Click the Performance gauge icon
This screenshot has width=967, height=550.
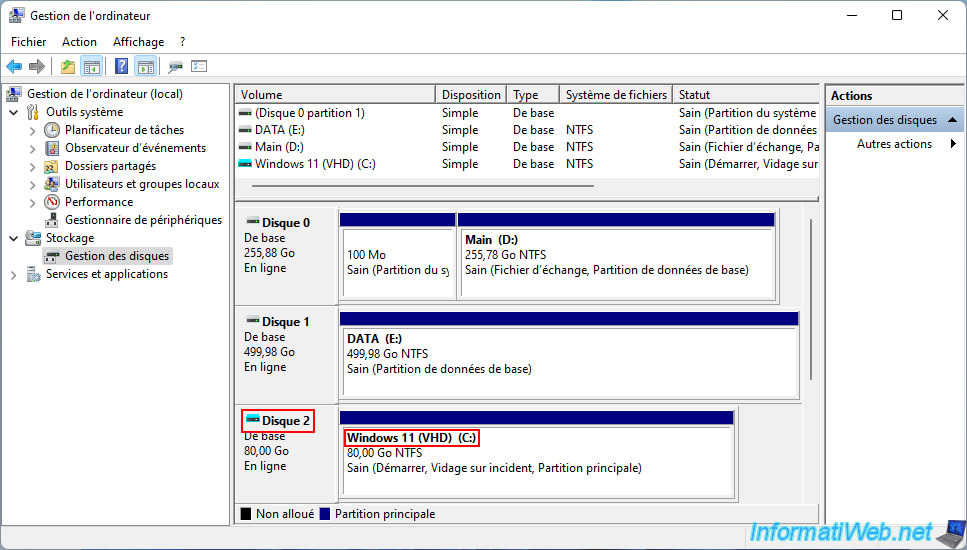[52, 202]
